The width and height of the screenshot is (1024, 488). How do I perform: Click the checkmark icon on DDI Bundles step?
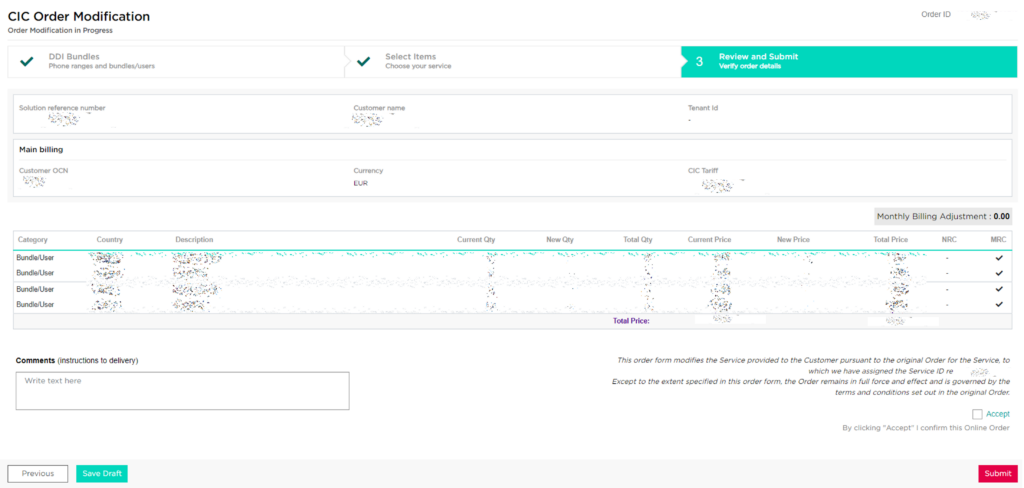27,61
